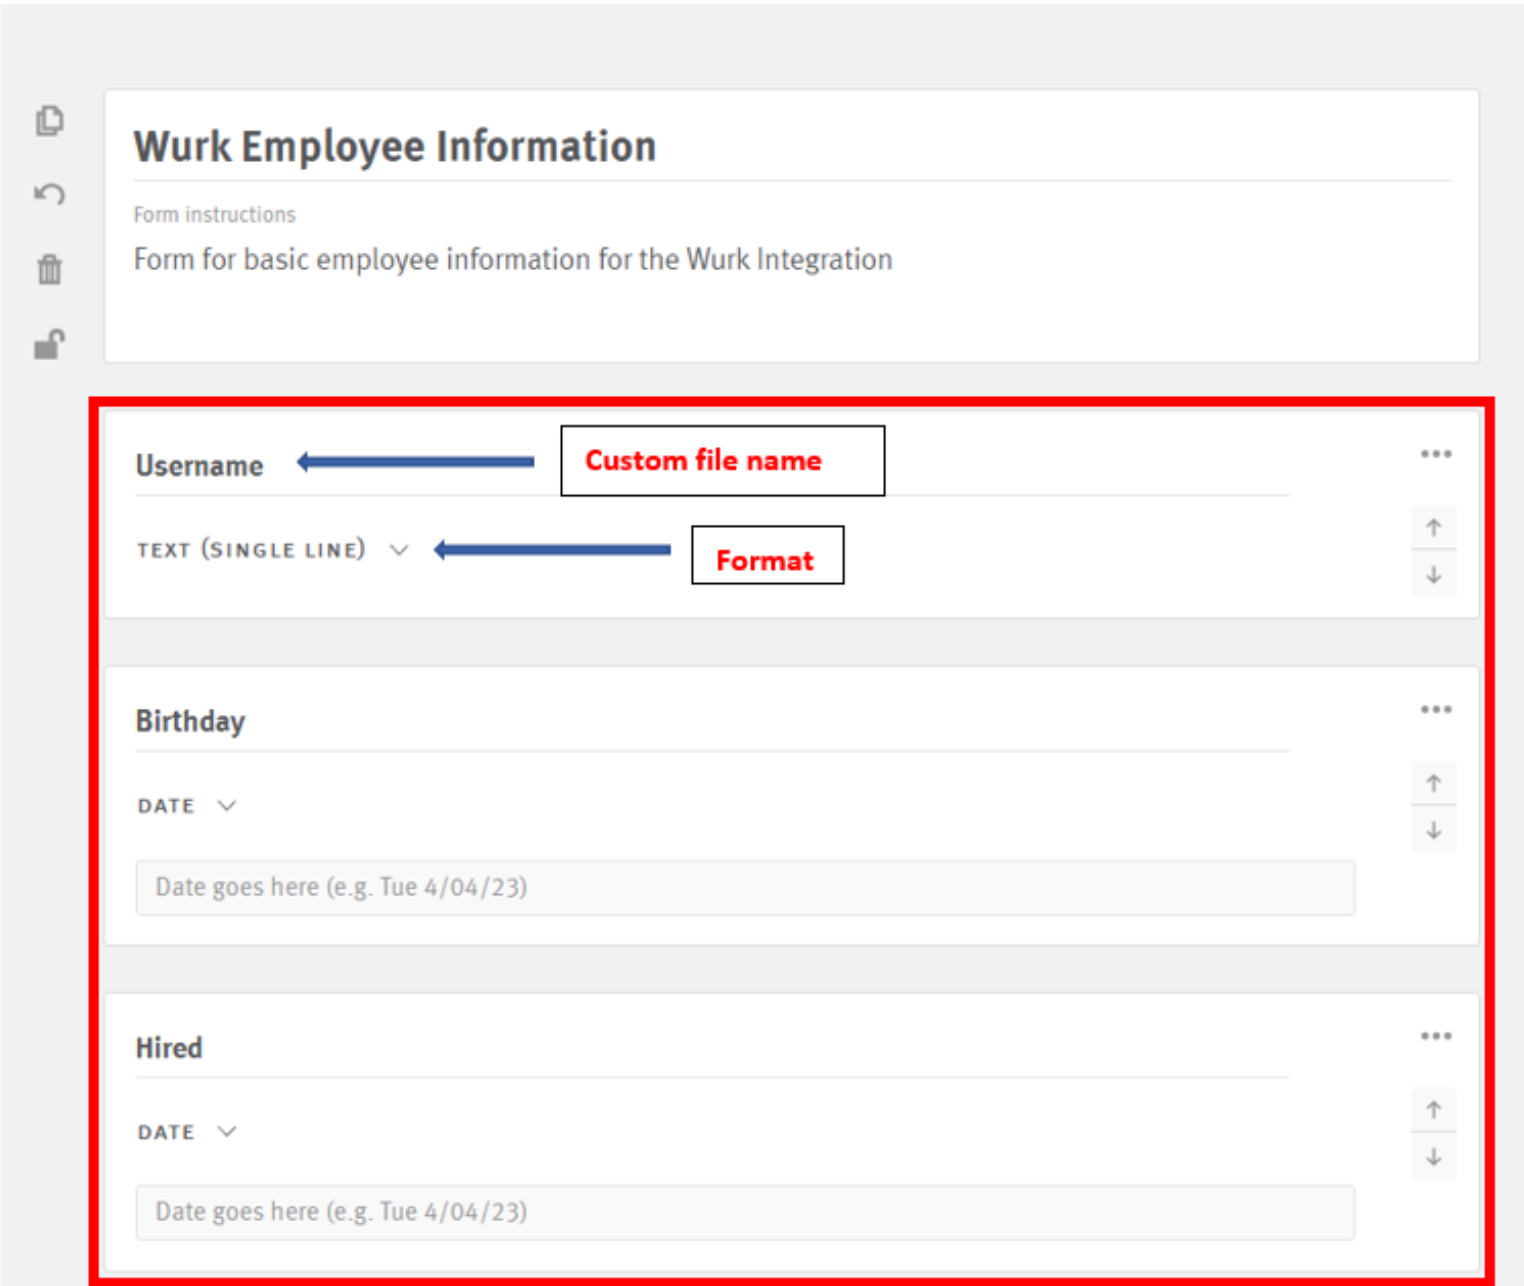Click the duplicate form copy icon
Screen dimensions: 1524x1286
[49, 121]
